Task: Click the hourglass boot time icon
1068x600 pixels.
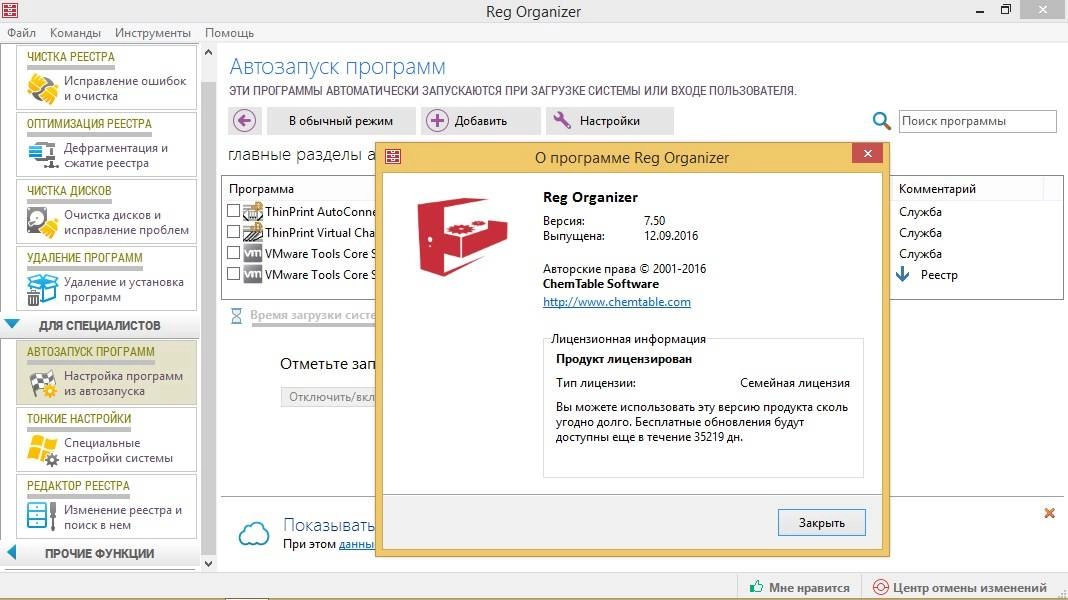Action: click(236, 315)
